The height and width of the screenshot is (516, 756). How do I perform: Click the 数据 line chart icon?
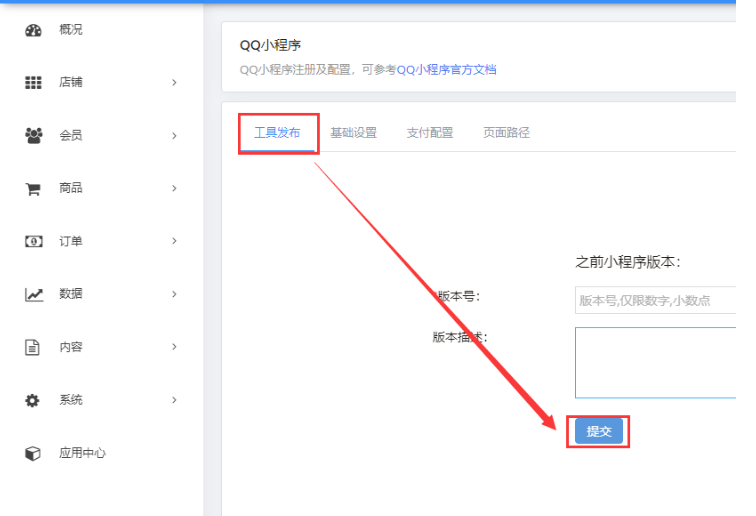pyautogui.click(x=34, y=294)
